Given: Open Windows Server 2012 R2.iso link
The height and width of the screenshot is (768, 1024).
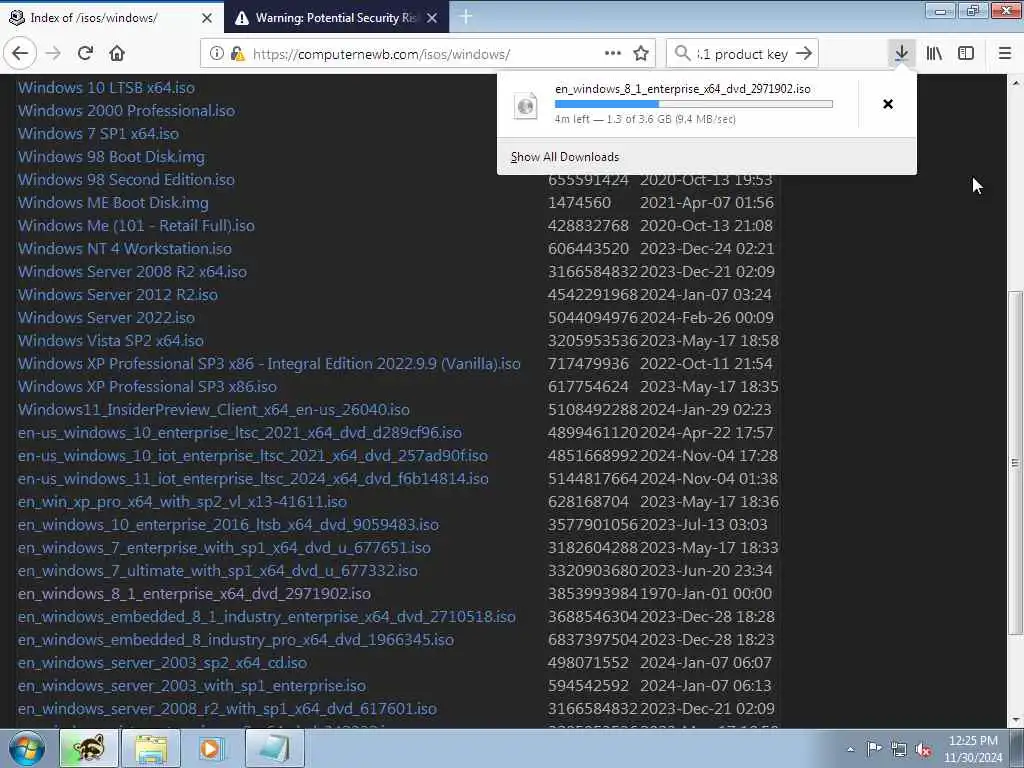Looking at the screenshot, I should coord(118,295).
